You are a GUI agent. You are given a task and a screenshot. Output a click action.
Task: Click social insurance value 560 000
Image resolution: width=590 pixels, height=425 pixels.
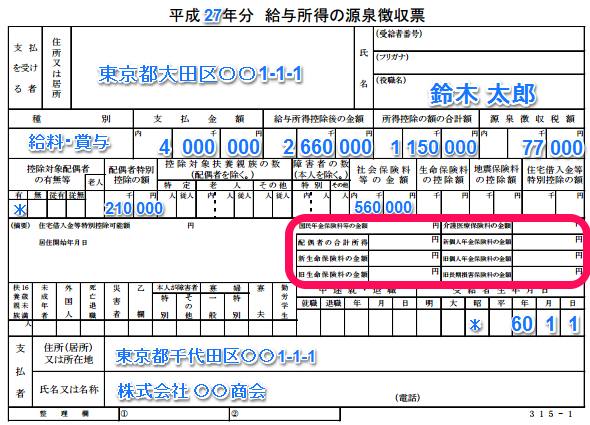(383, 207)
